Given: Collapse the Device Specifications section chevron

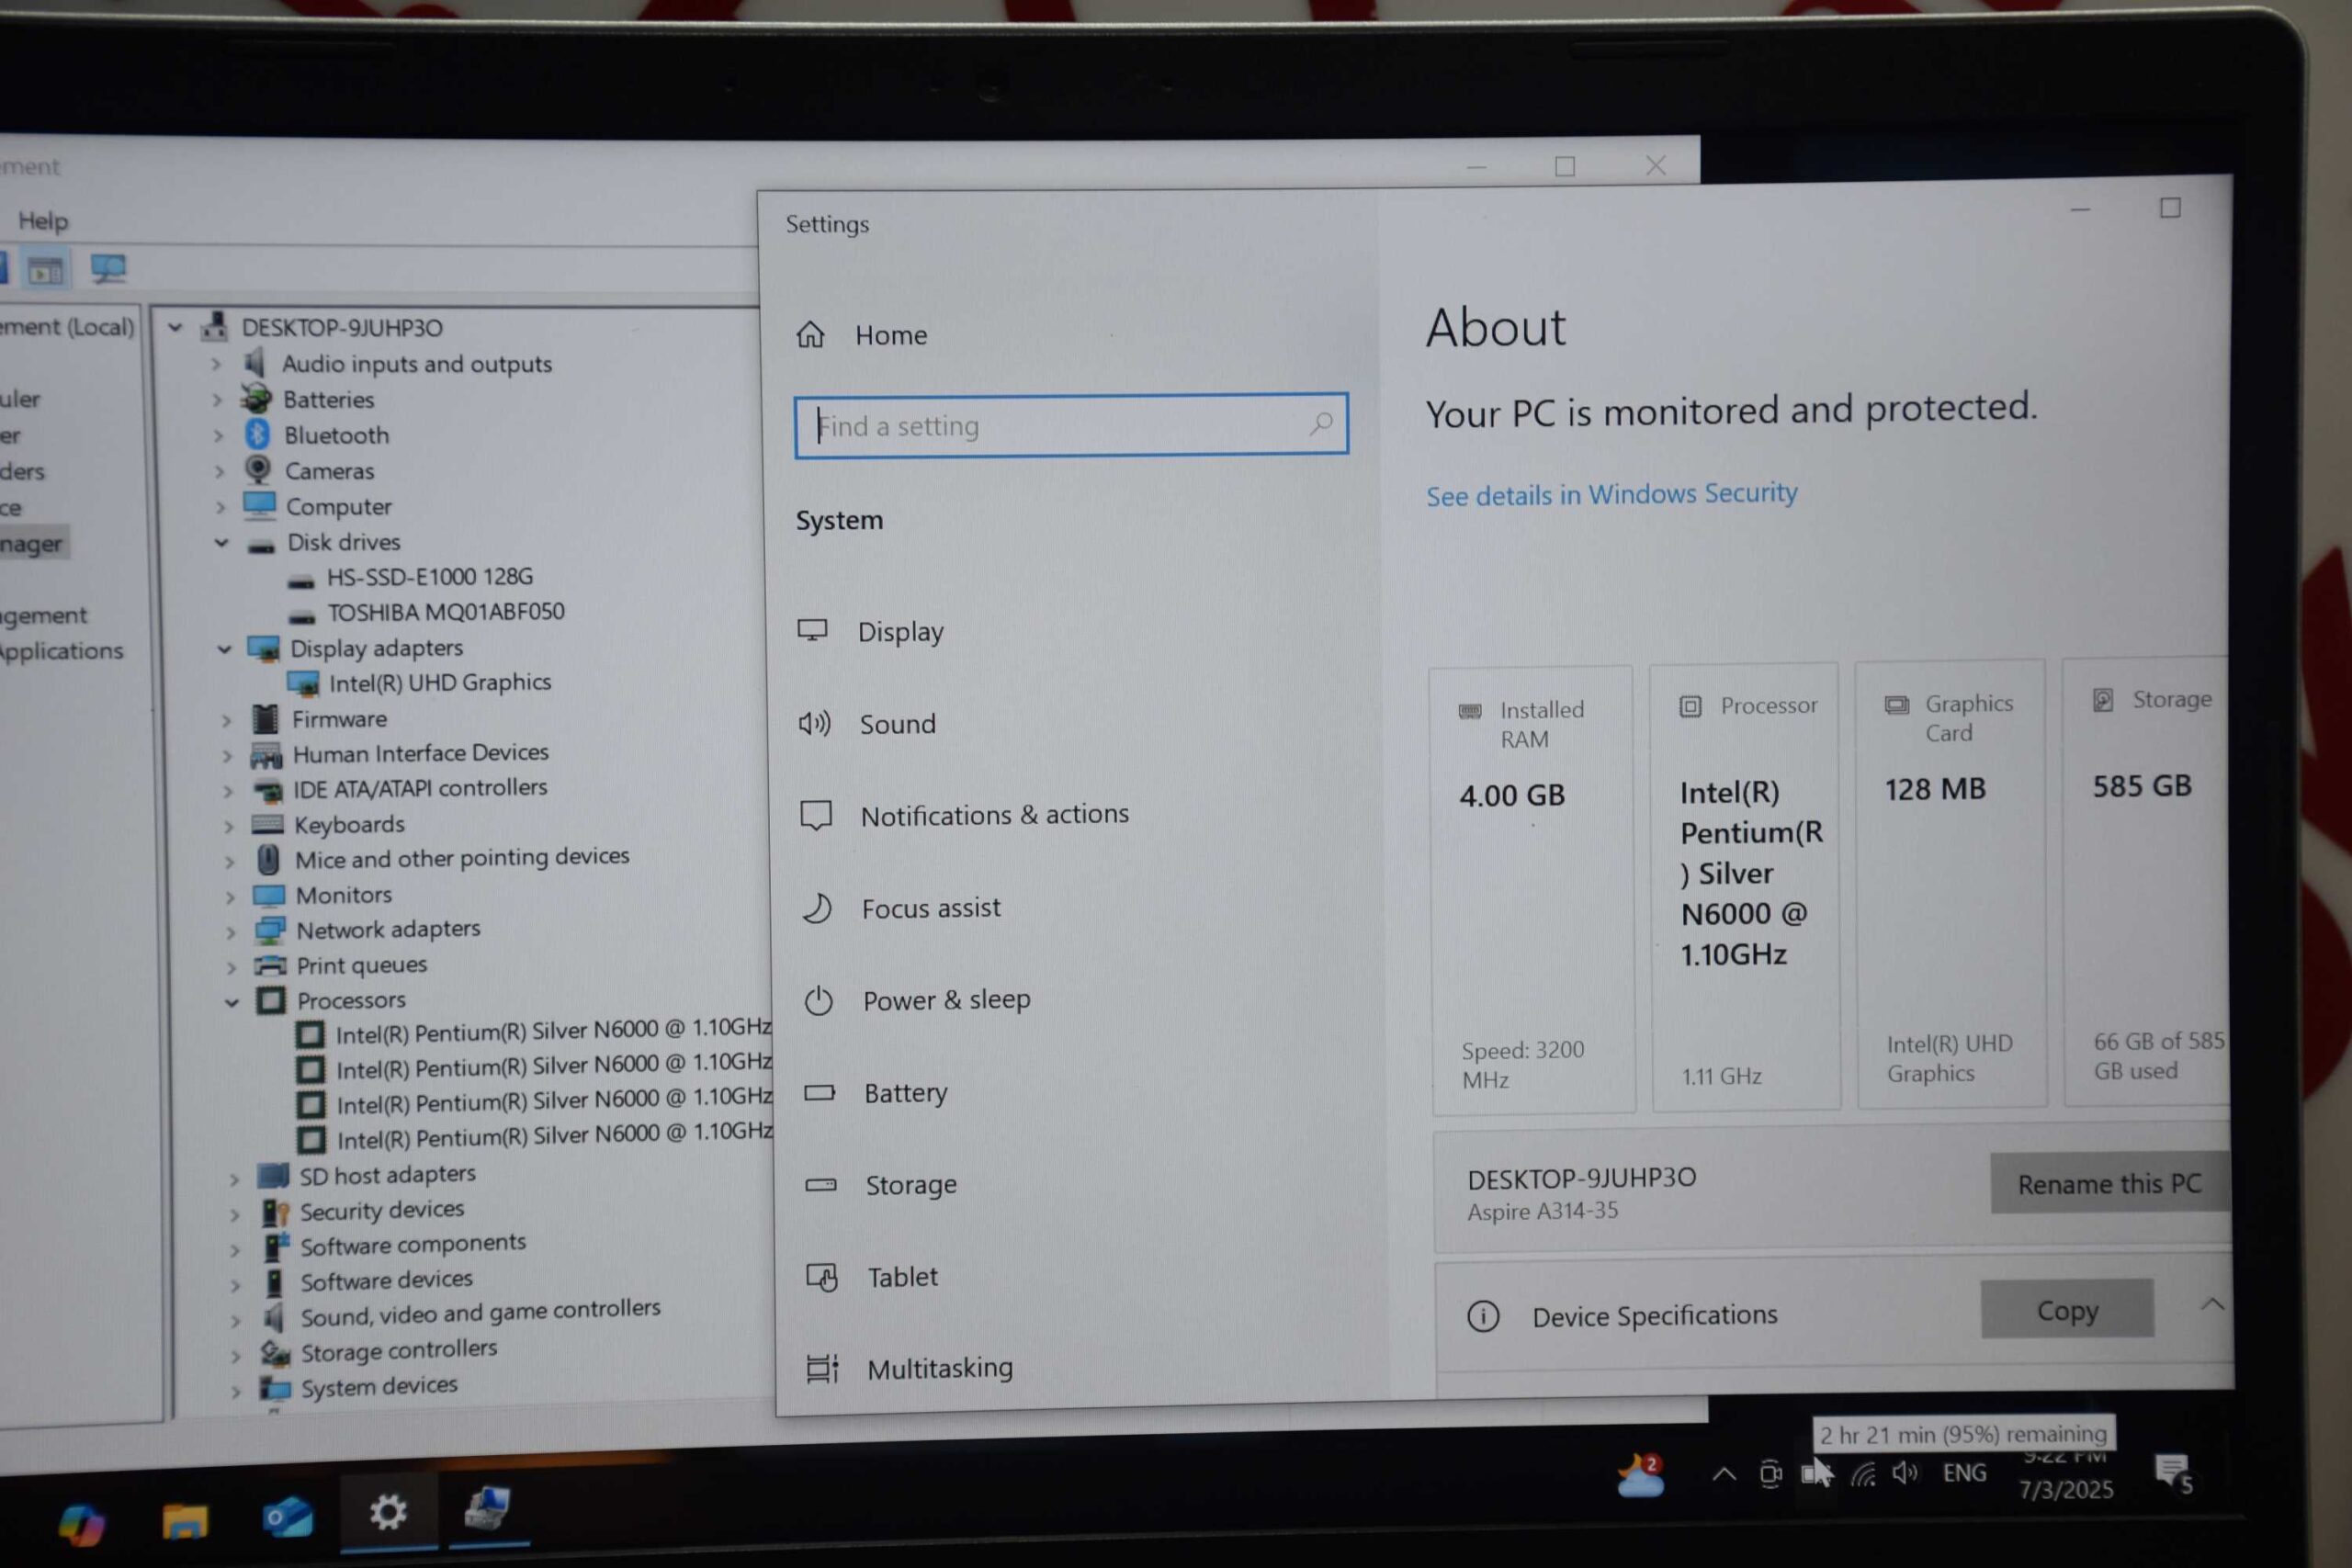Looking at the screenshot, I should [2211, 1305].
